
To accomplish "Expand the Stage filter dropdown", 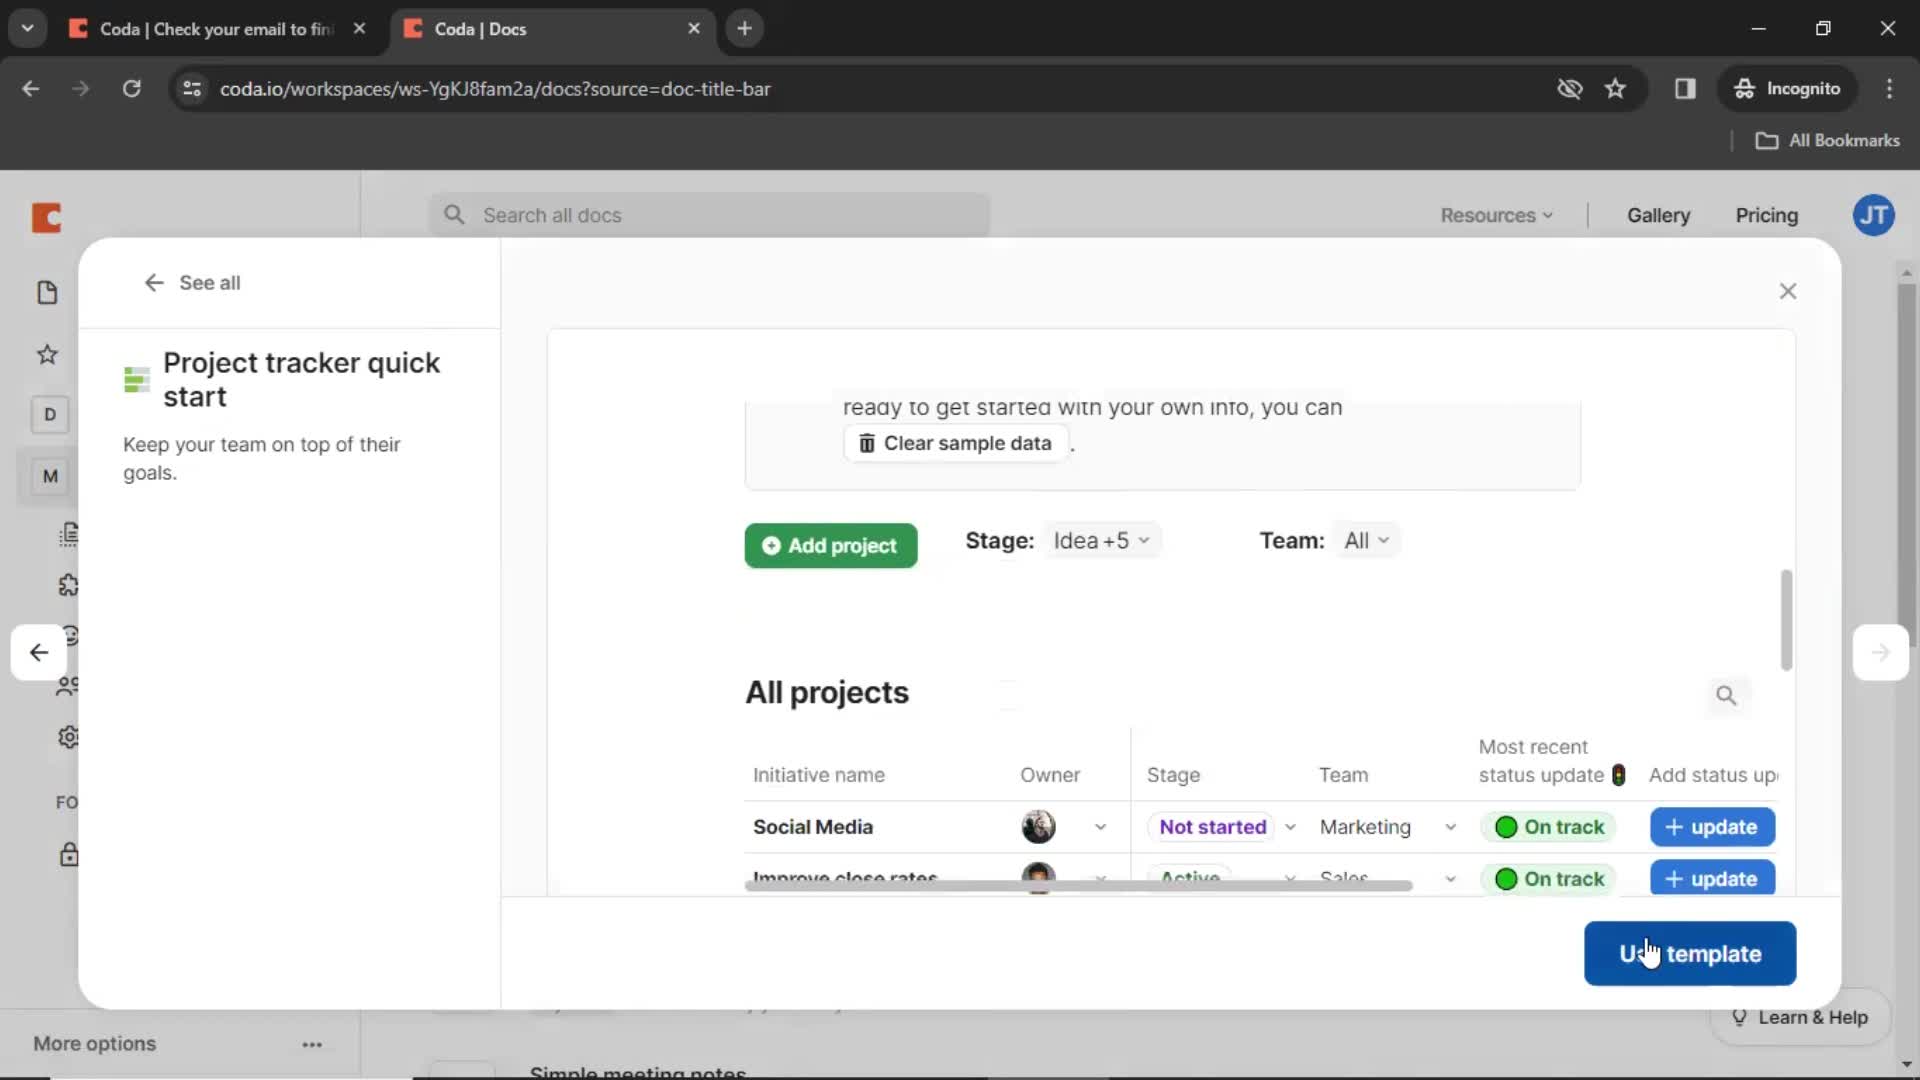I will click(1100, 539).
